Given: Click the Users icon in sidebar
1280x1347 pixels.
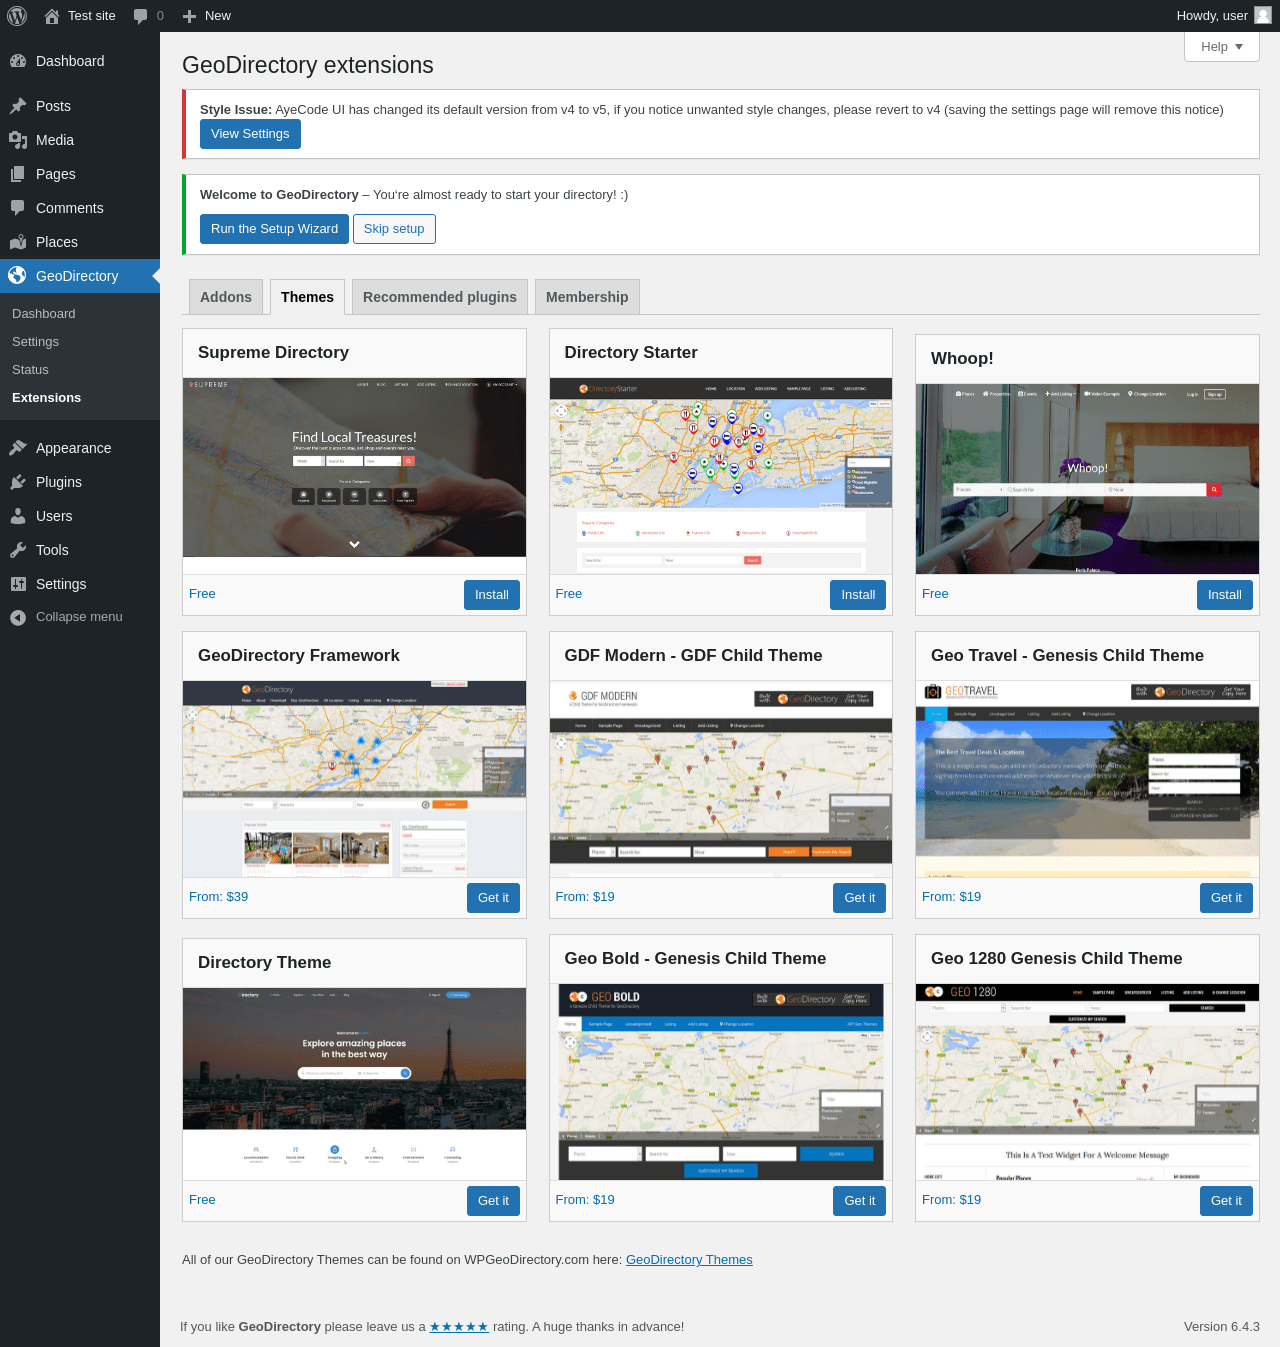Looking at the screenshot, I should 18,516.
